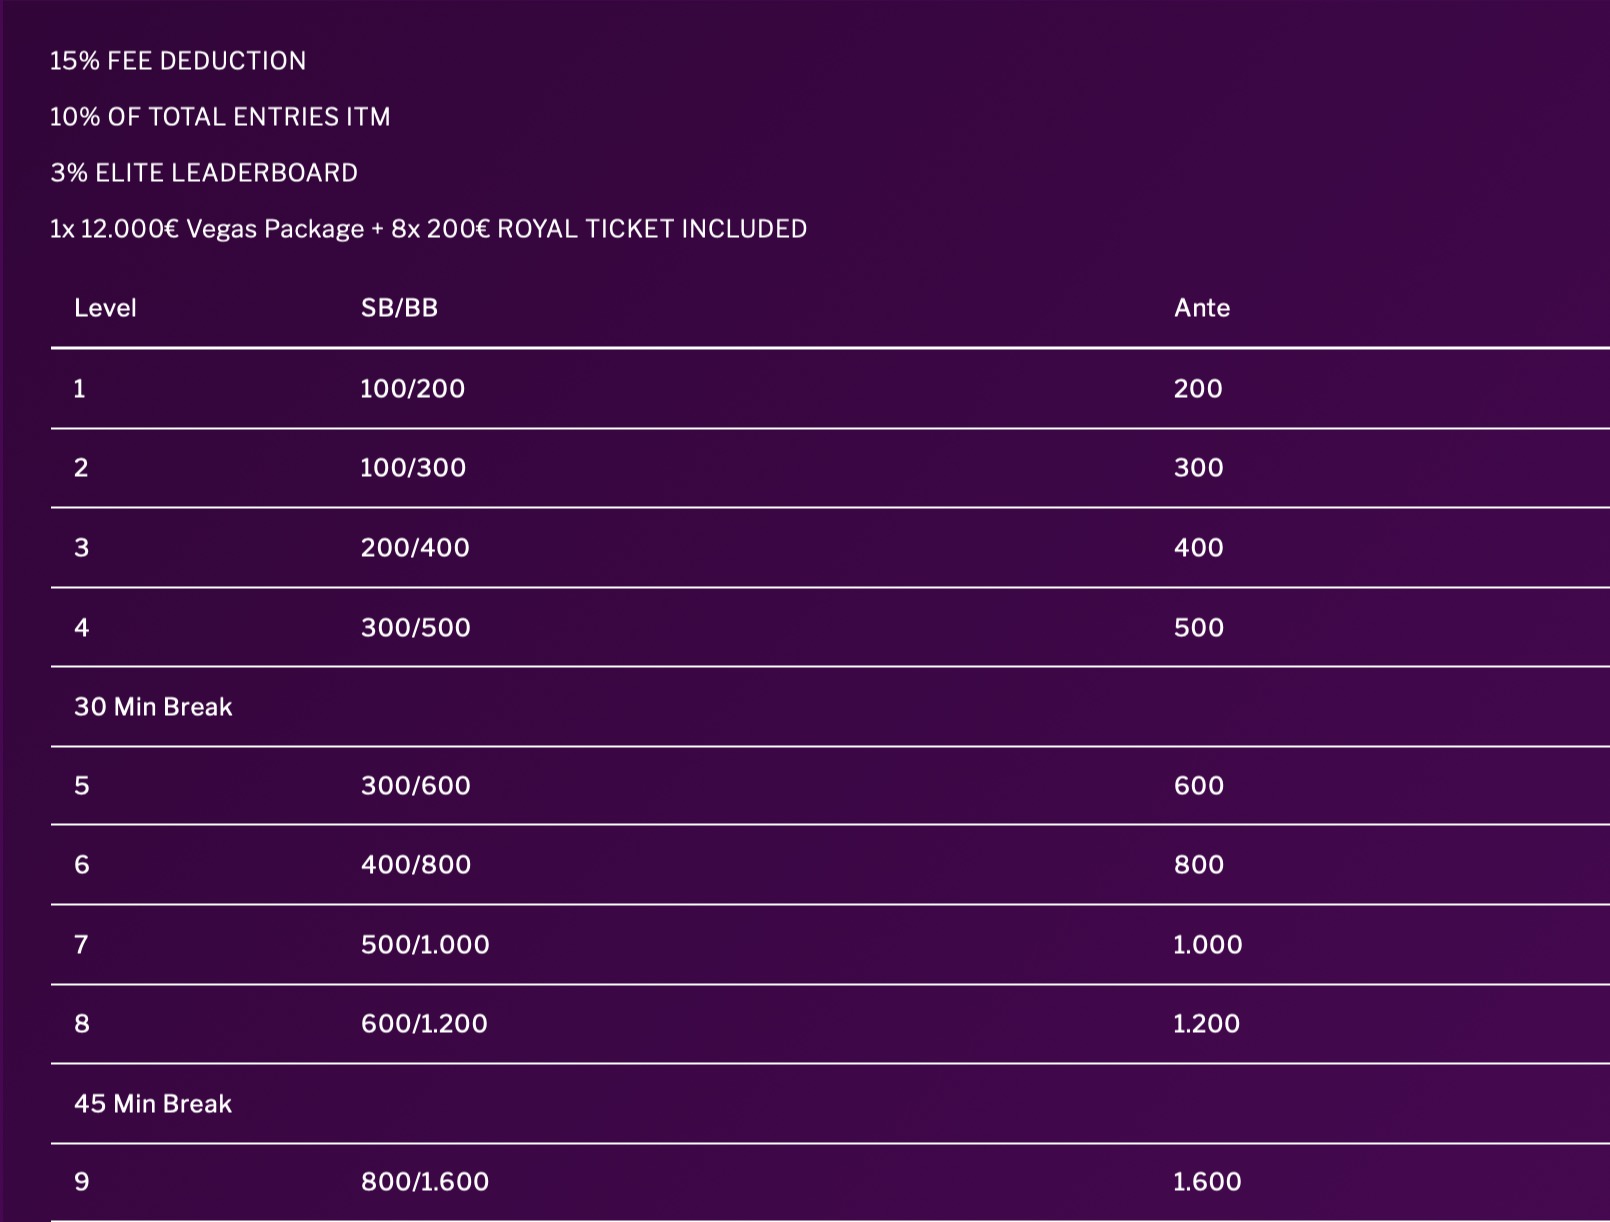
Task: Click the 15% FEE DEDUCTION text
Action: tap(178, 61)
